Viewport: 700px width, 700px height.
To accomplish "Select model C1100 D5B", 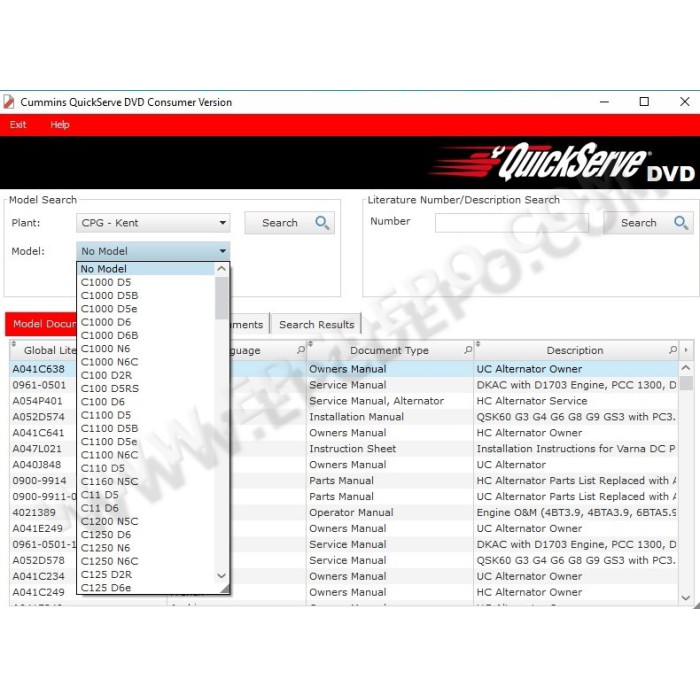I will coord(146,429).
